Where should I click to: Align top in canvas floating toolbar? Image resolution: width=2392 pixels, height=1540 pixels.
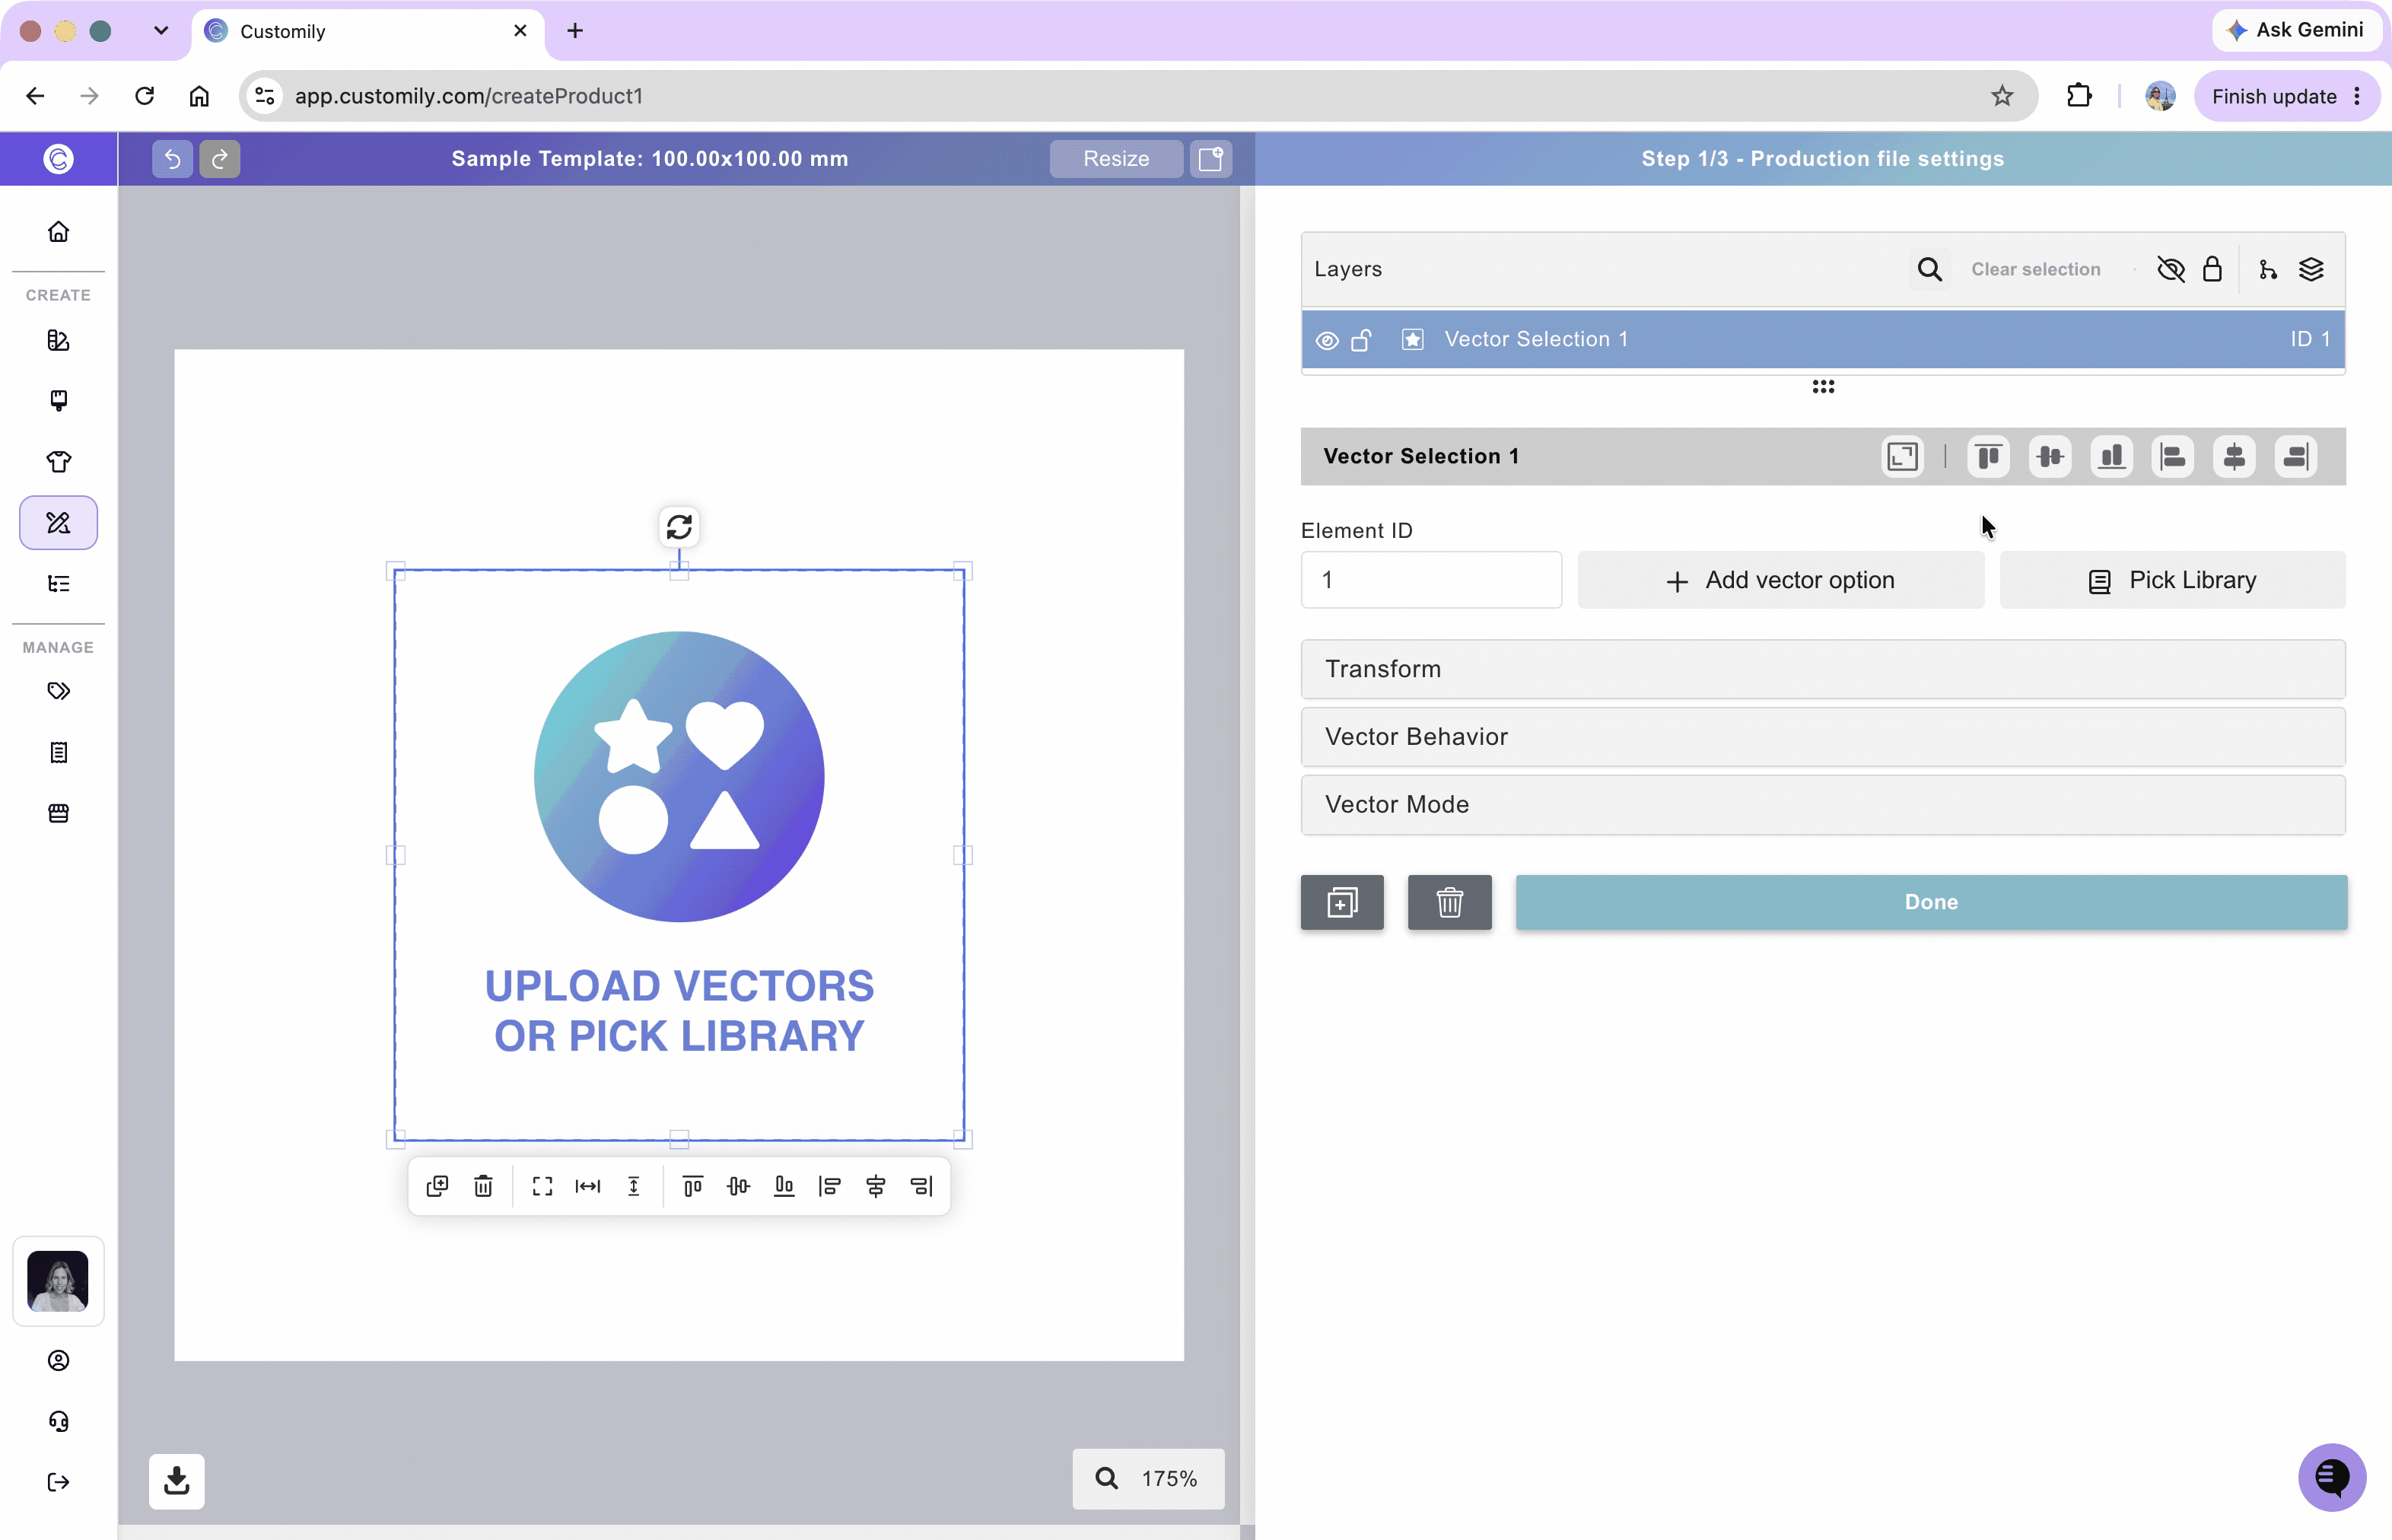[x=692, y=1186]
